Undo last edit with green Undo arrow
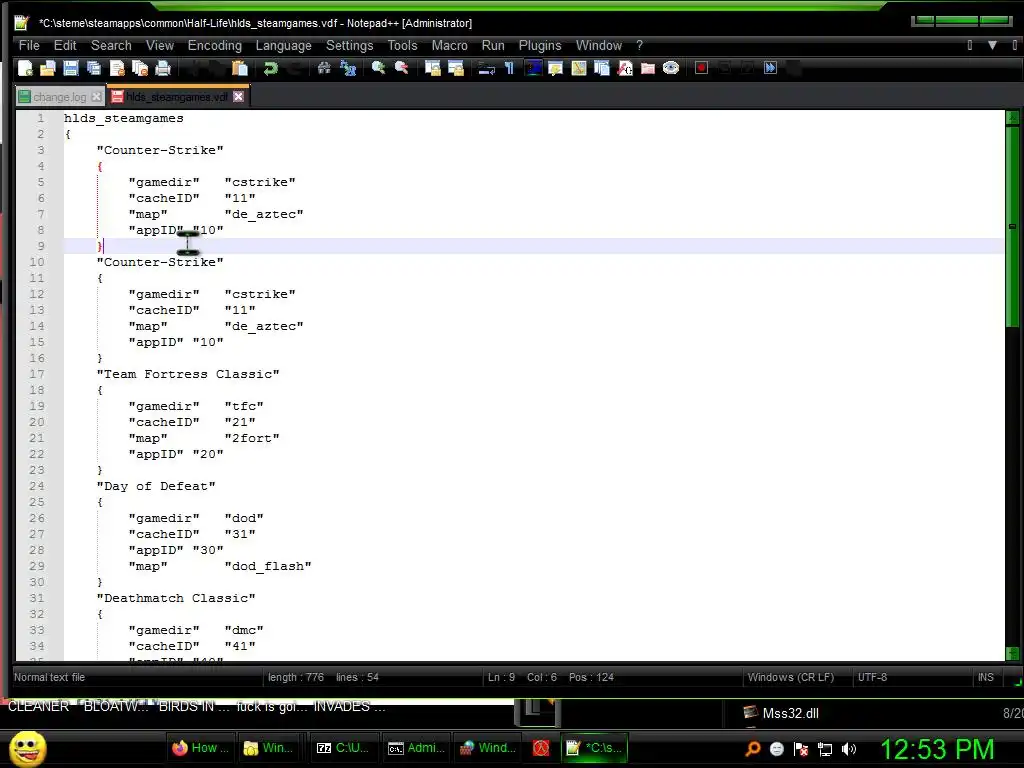This screenshot has width=1024, height=768. 270,68
